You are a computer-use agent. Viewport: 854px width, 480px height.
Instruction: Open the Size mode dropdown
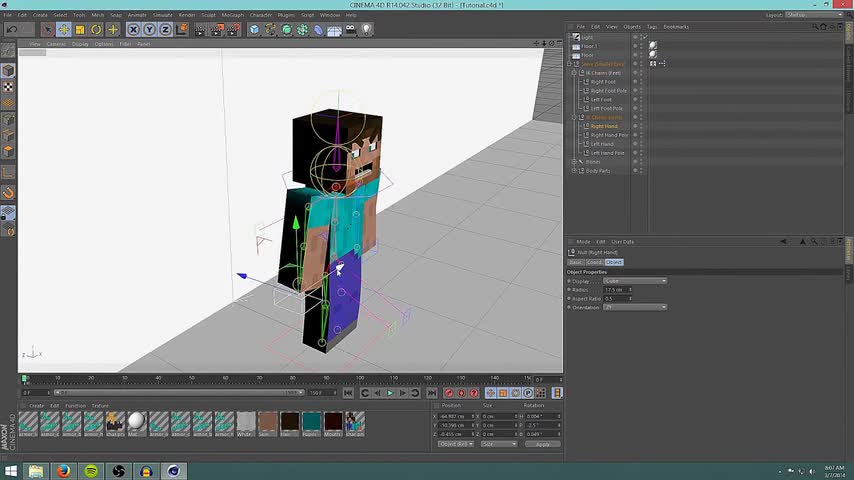tap(499, 444)
